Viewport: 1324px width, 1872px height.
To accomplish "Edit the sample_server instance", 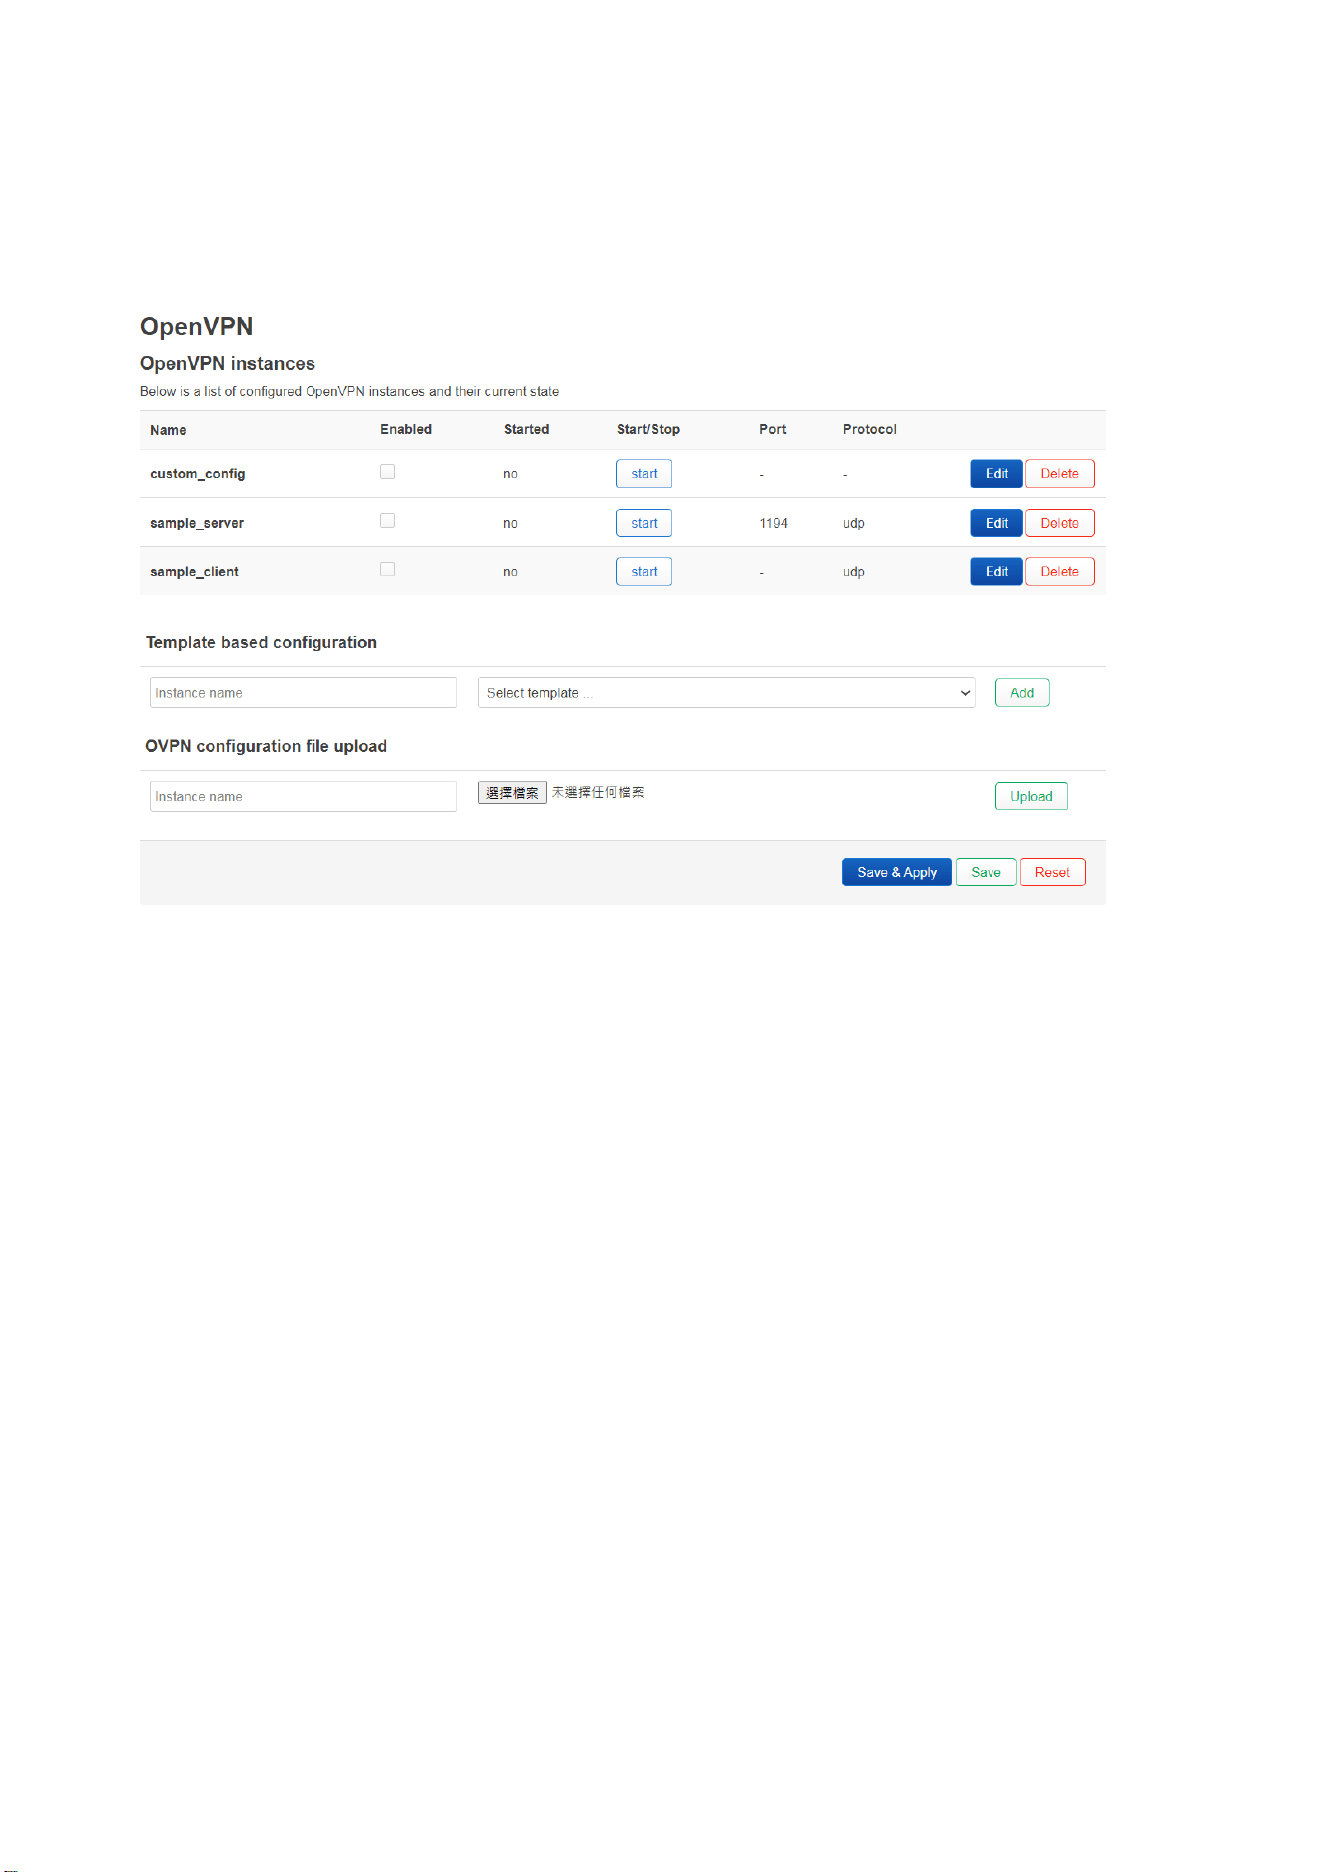I will point(996,523).
